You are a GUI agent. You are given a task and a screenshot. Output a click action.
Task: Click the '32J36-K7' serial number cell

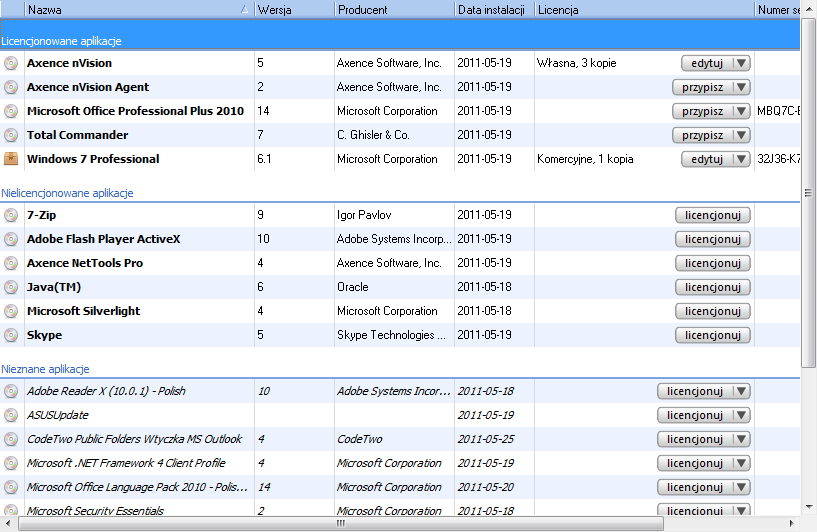(x=778, y=159)
